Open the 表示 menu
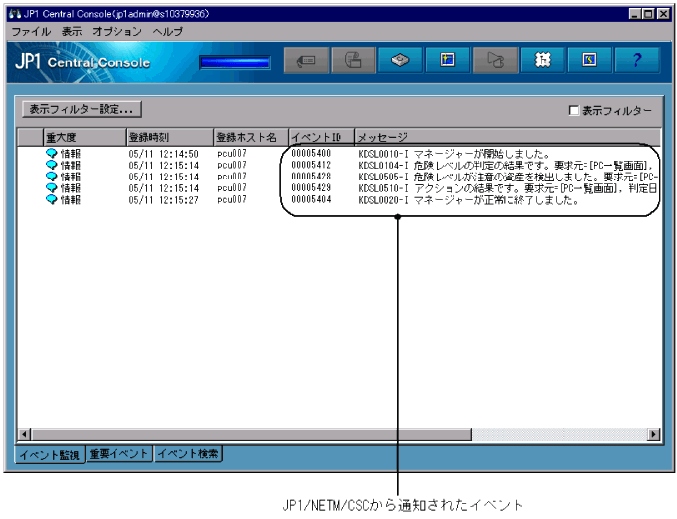The height and width of the screenshot is (519, 677). pos(72,32)
